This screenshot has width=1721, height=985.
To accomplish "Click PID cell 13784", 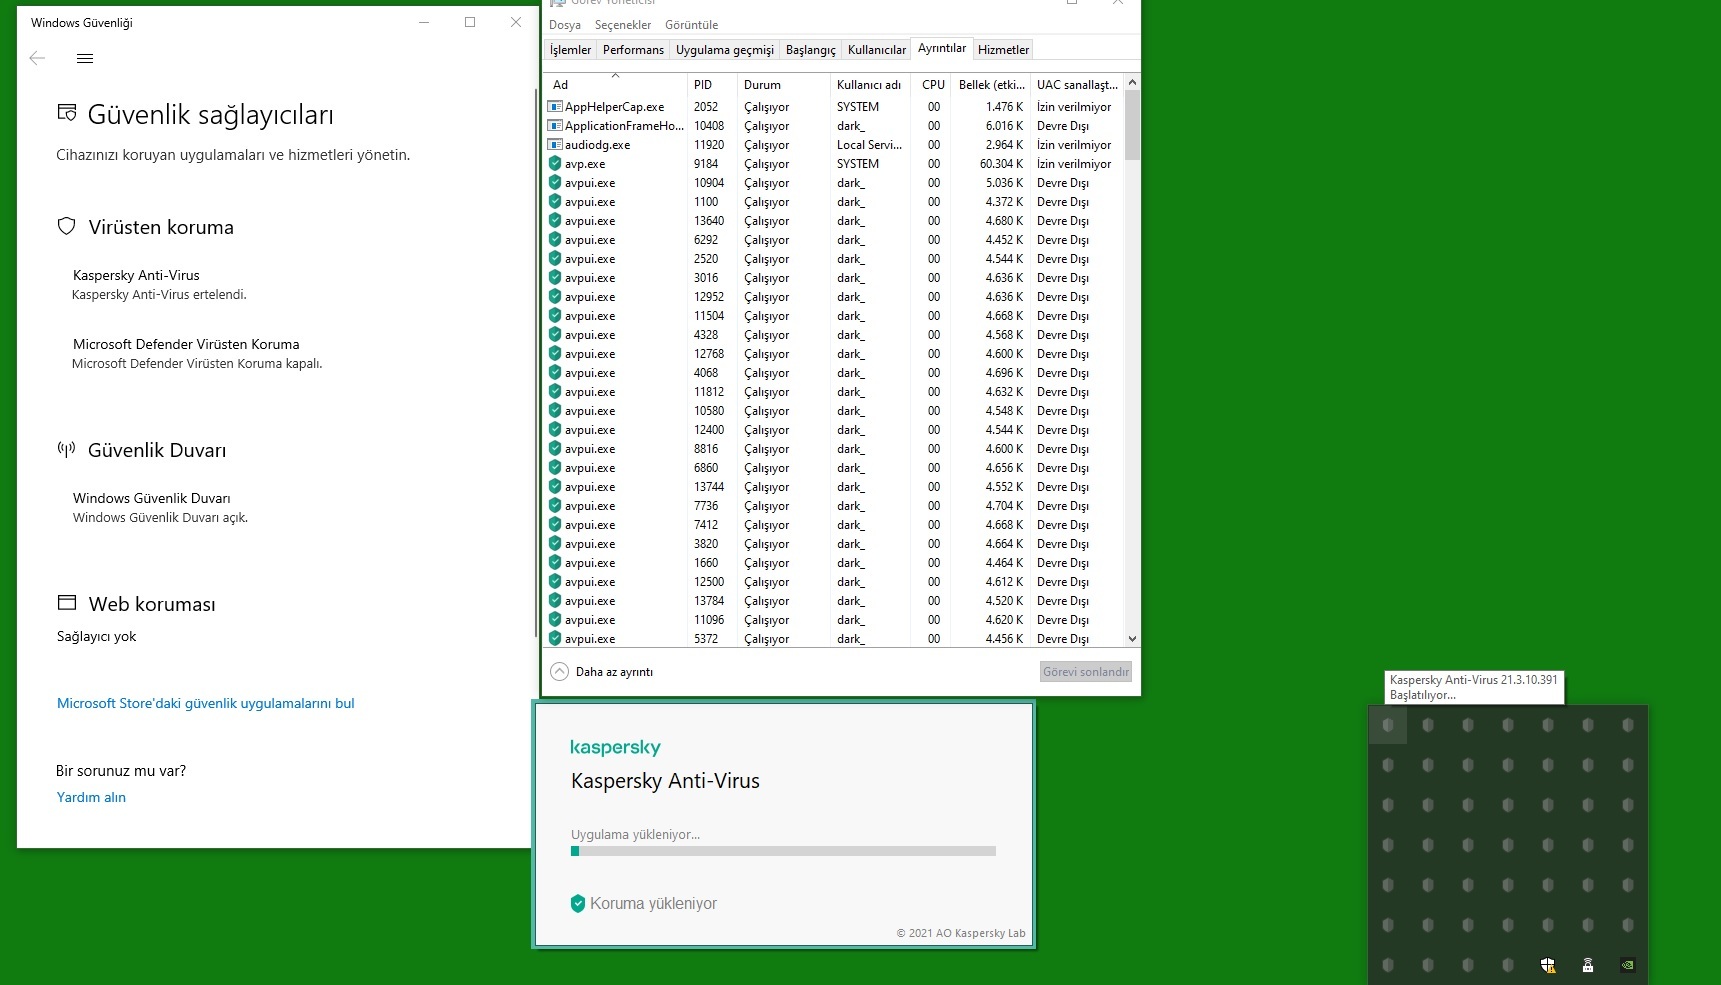I will 709,601.
